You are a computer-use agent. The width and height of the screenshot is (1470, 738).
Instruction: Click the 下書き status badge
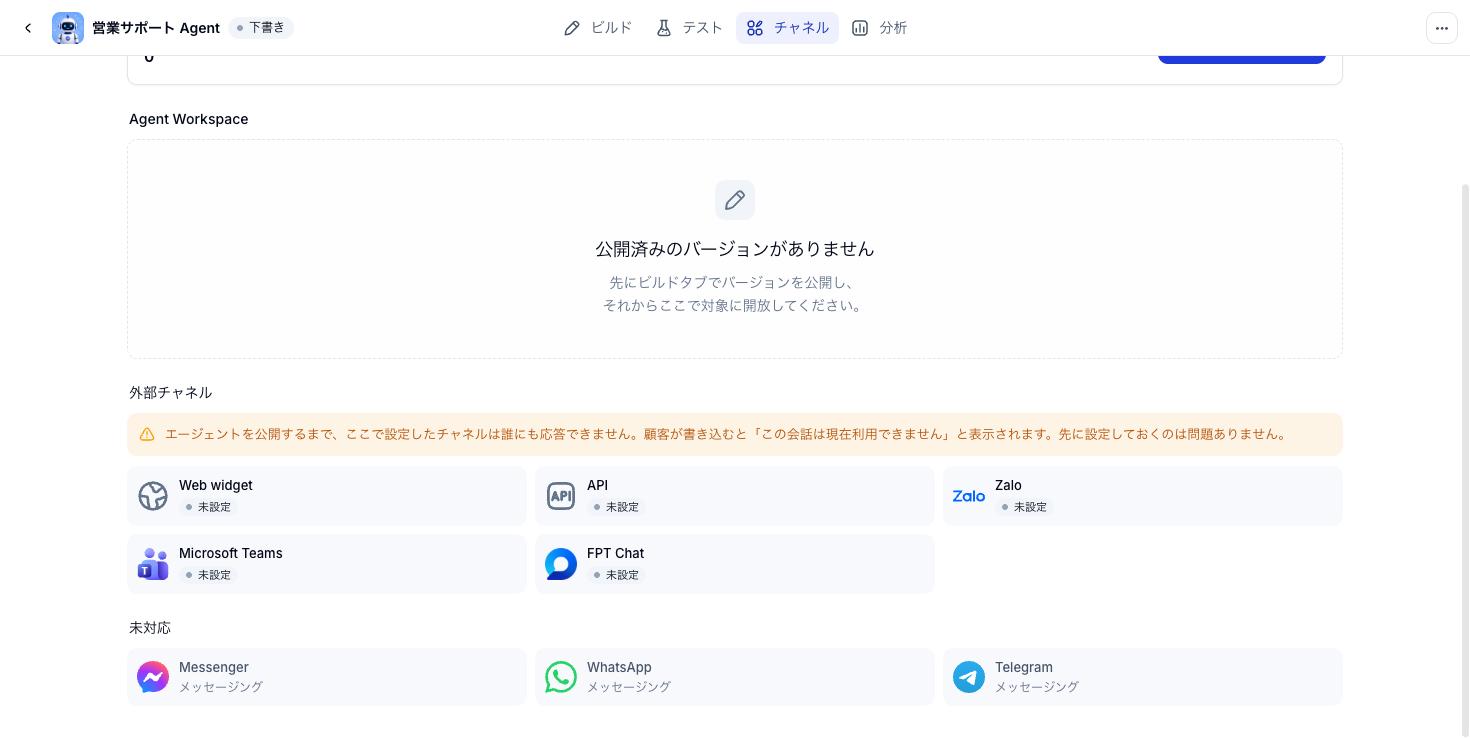pos(261,28)
